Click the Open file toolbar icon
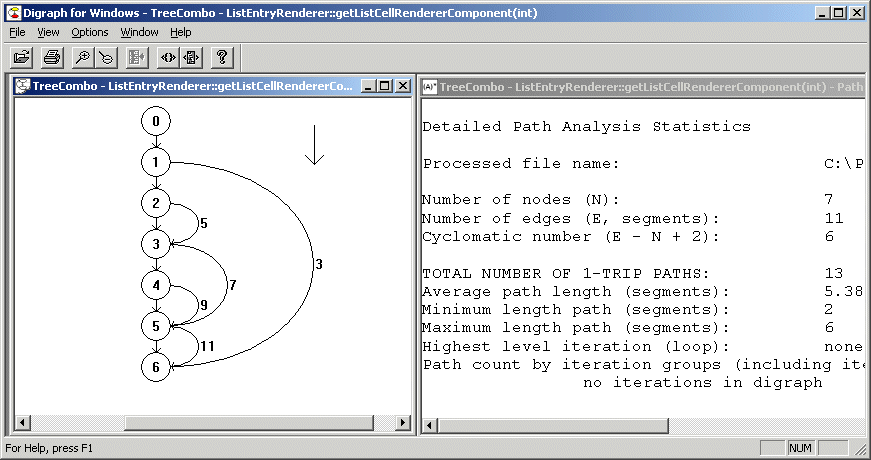Screen dimensions: 871x460 pos(21,57)
